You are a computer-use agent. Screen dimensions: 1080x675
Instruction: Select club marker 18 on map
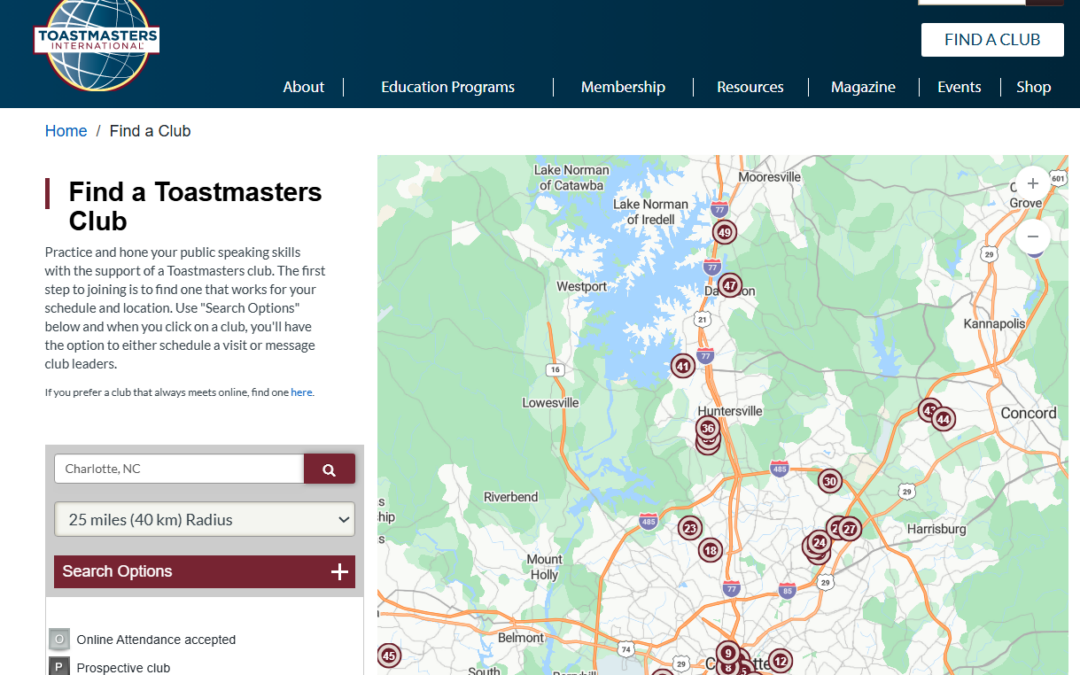point(710,550)
